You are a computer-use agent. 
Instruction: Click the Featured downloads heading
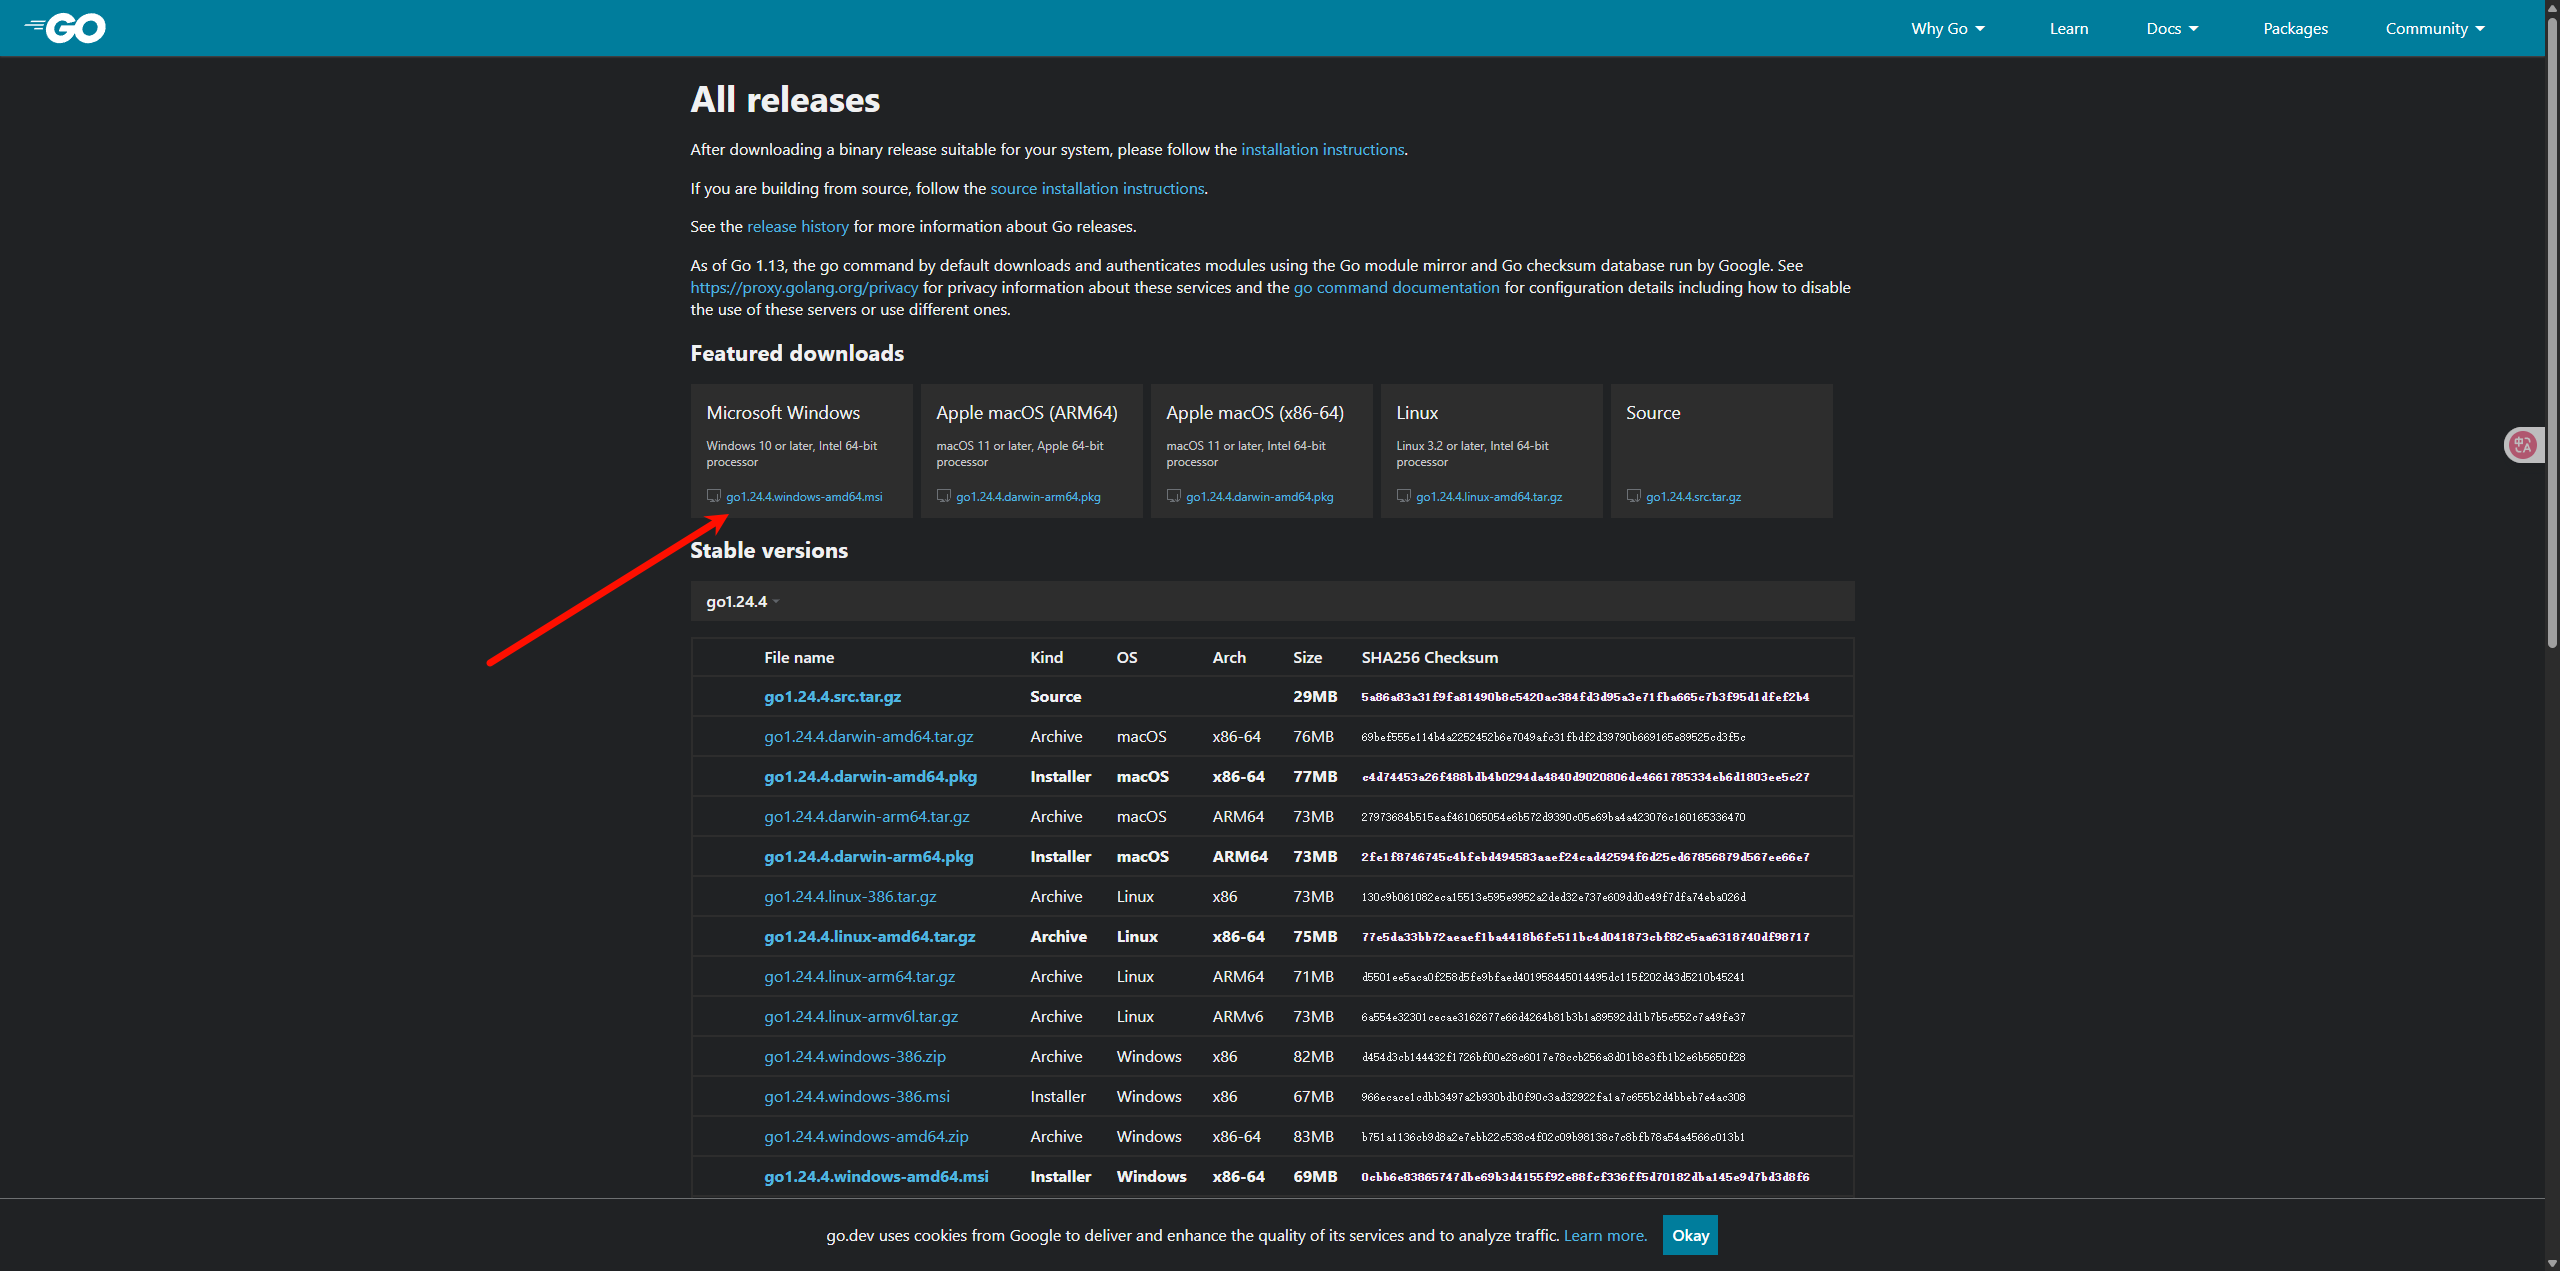[x=796, y=353]
